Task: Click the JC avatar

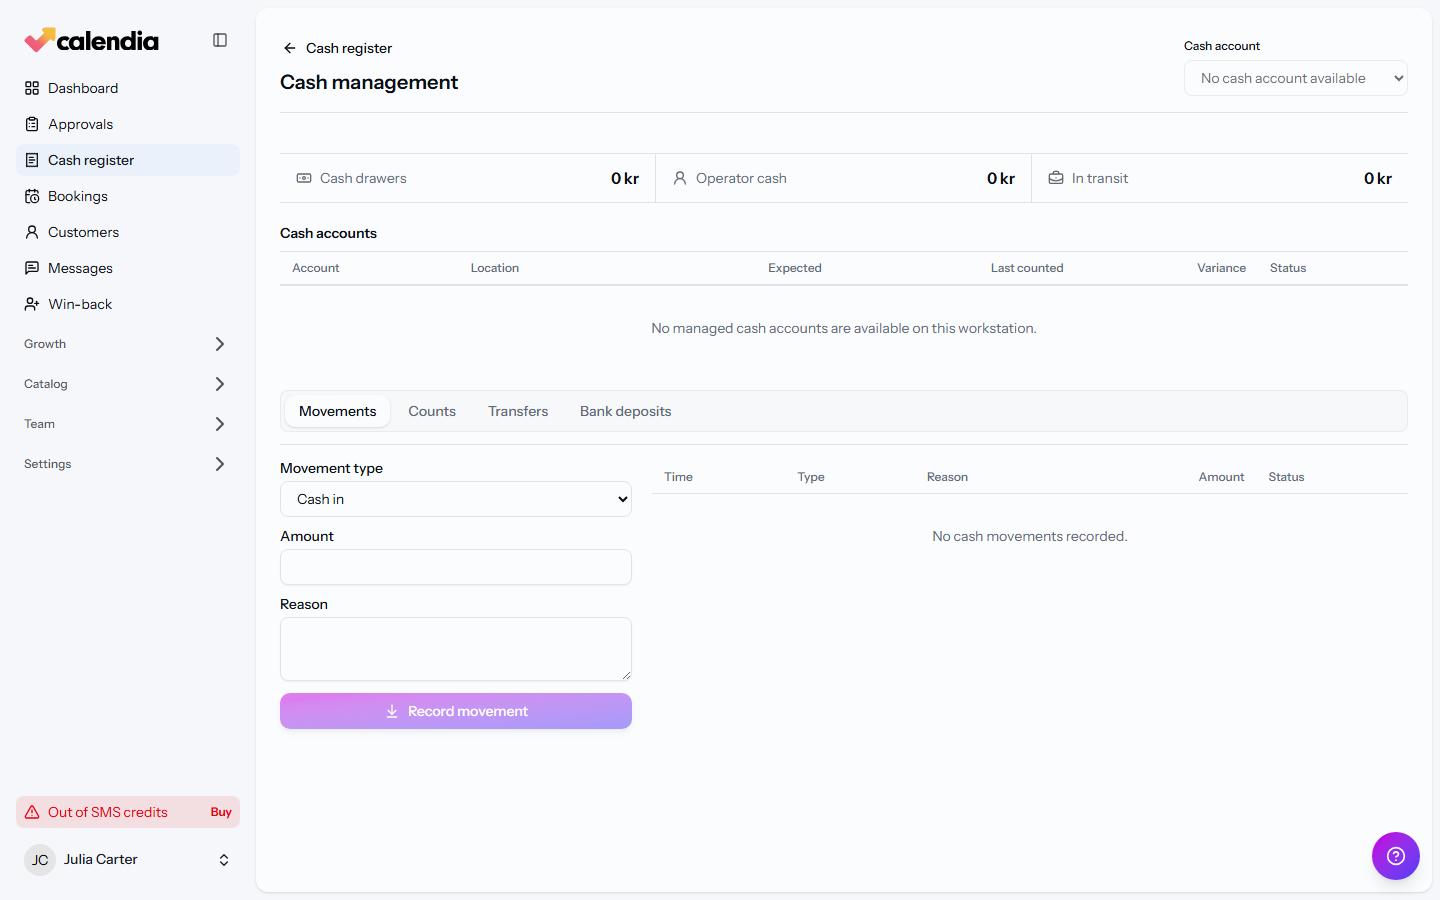Action: (x=40, y=860)
